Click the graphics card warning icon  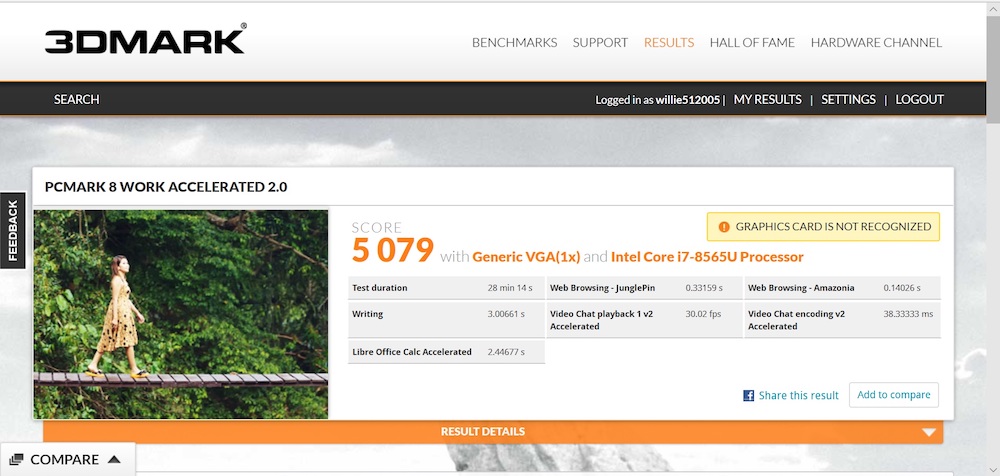724,227
